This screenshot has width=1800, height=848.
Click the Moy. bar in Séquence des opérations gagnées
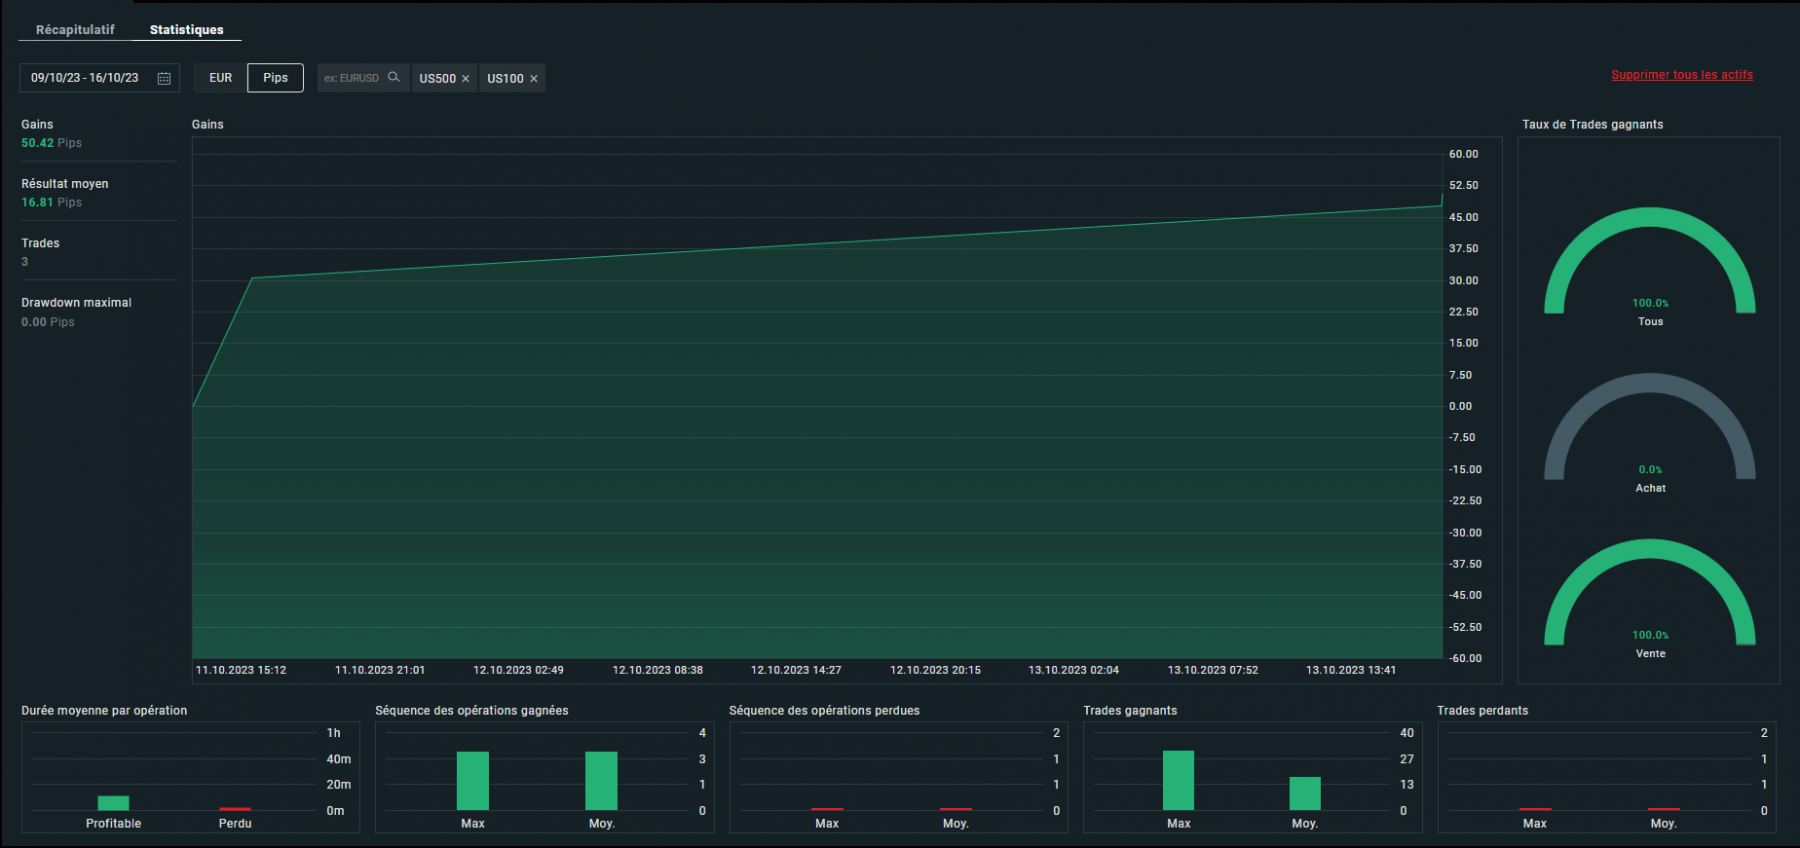pos(601,781)
